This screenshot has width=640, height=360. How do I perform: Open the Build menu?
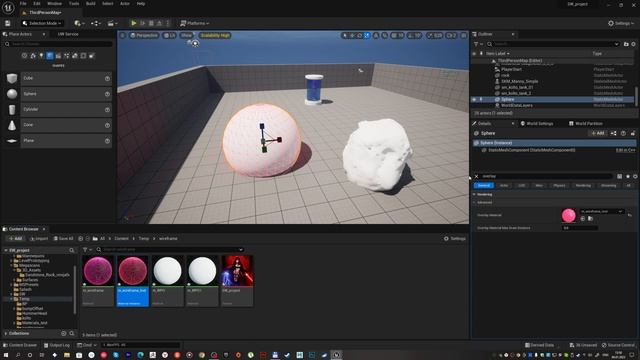pos(91,4)
